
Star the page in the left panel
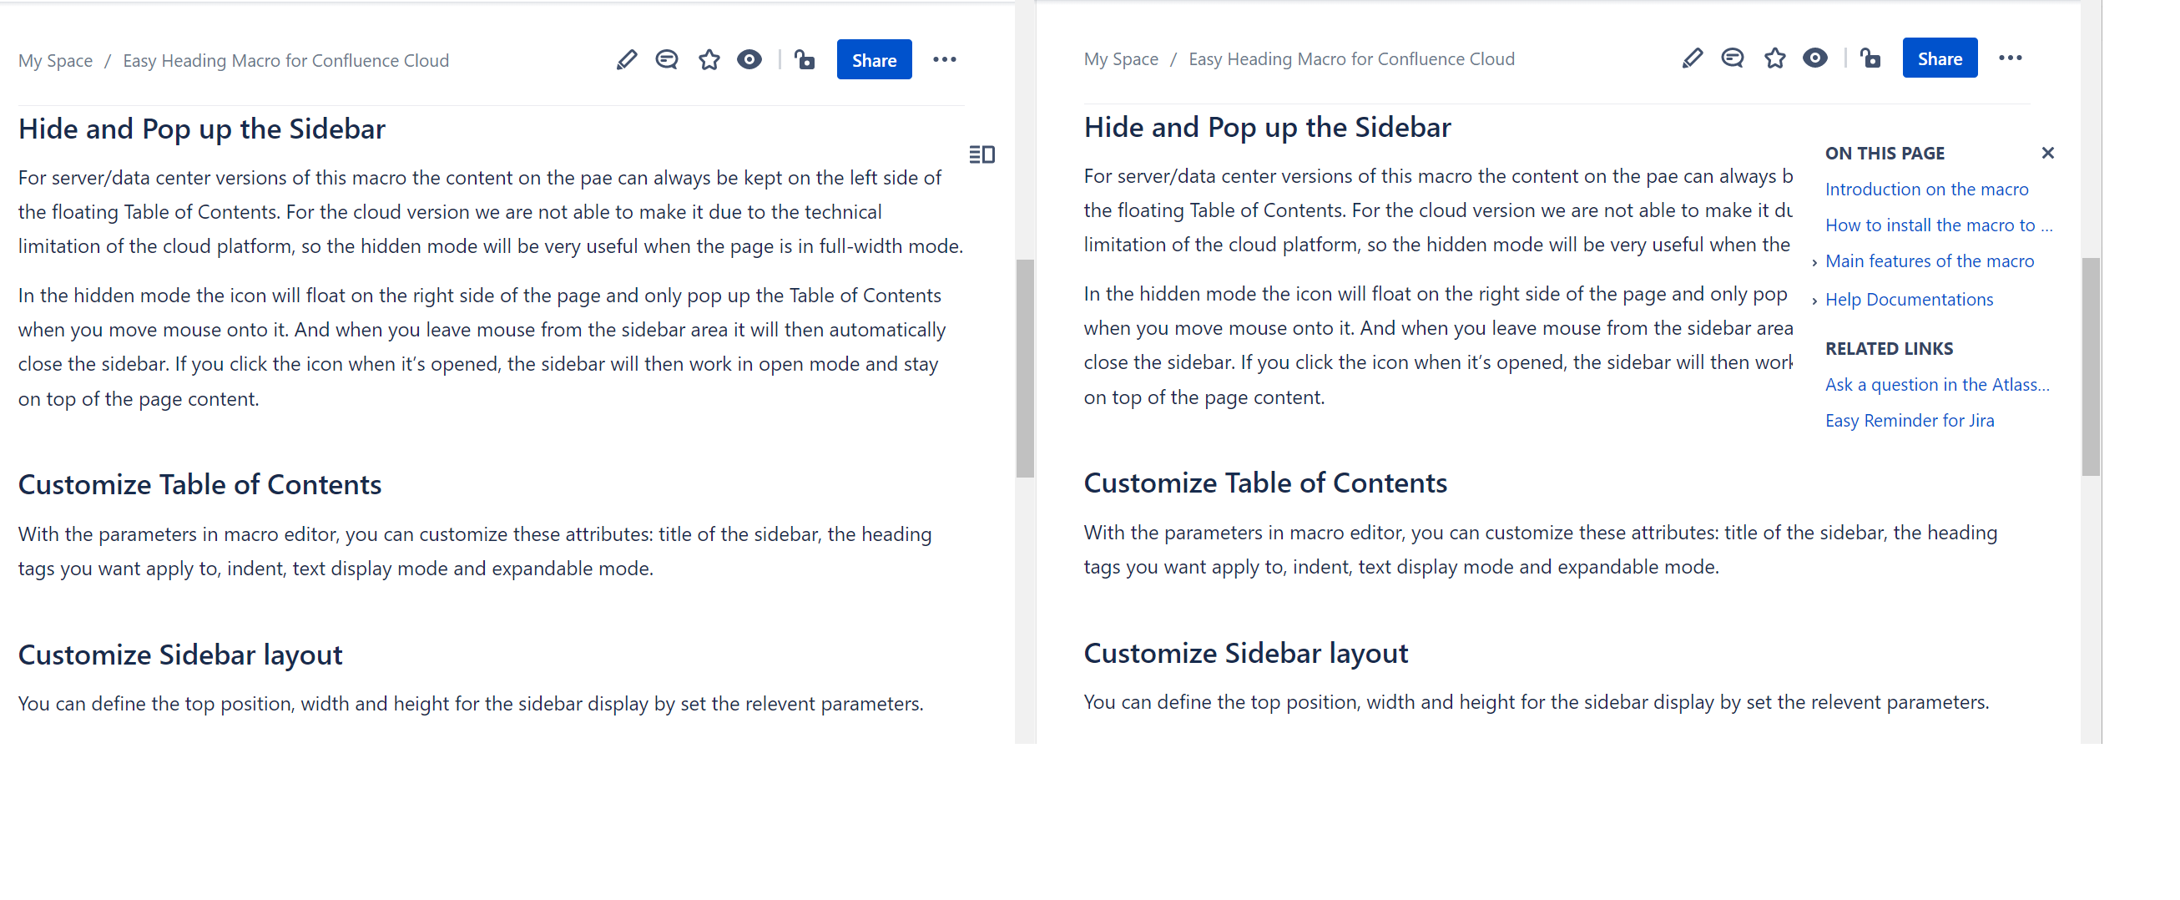click(709, 60)
